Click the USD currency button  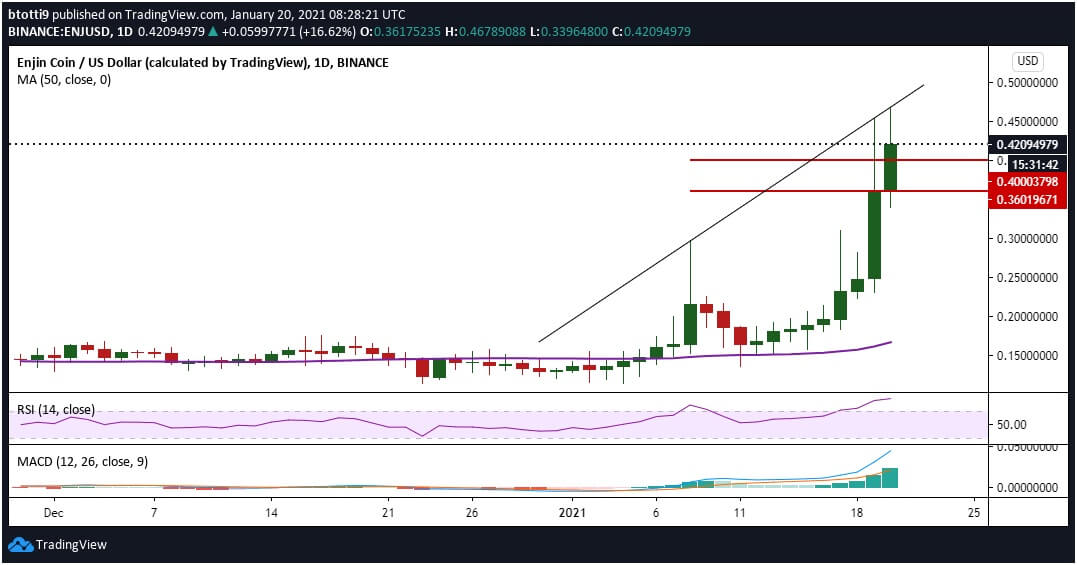pyautogui.click(x=1028, y=61)
